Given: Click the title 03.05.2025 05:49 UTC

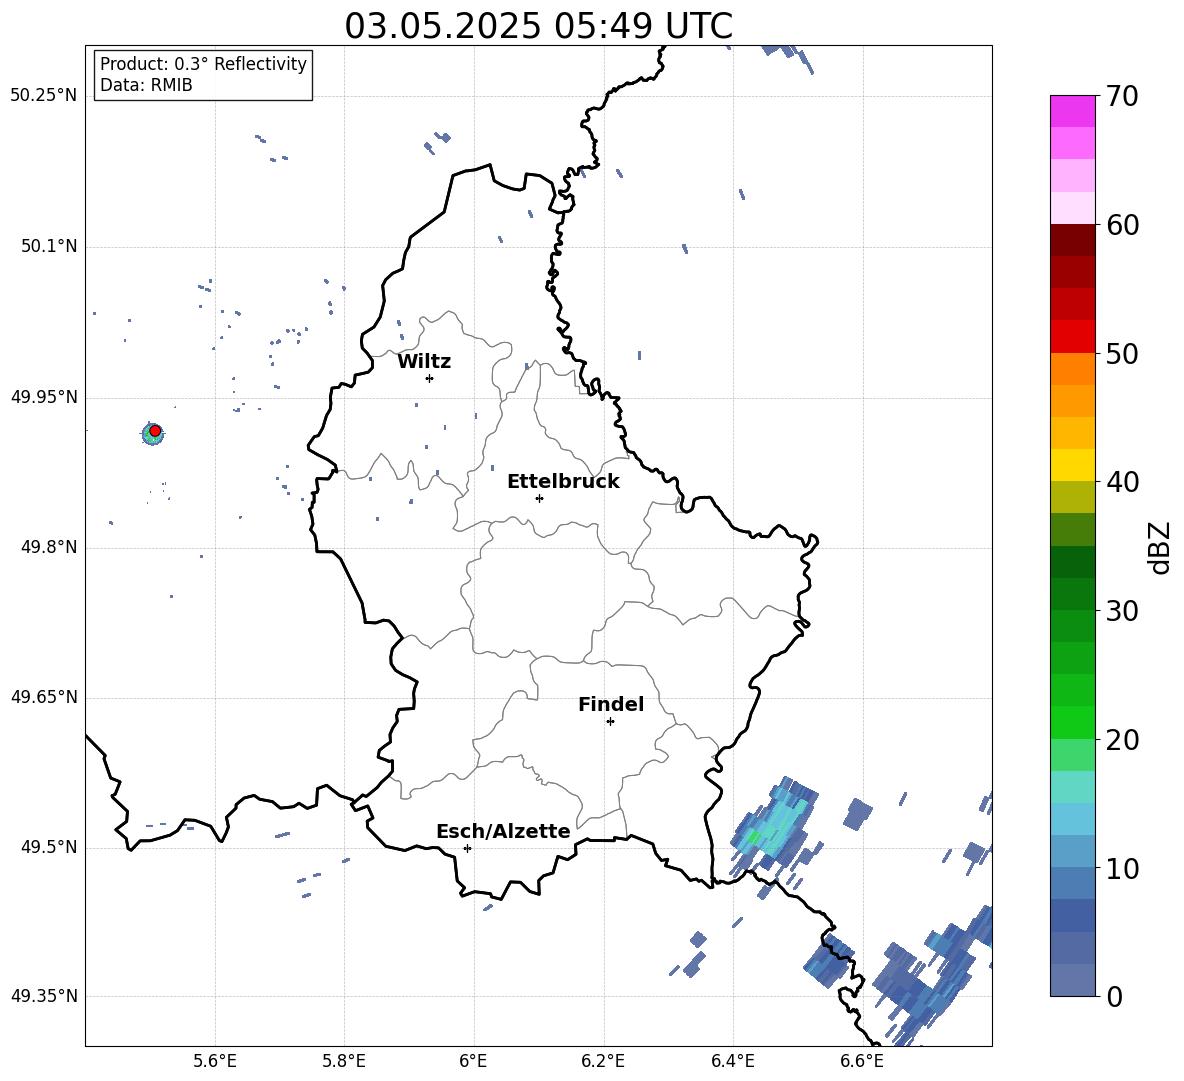Looking at the screenshot, I should coord(538,26).
